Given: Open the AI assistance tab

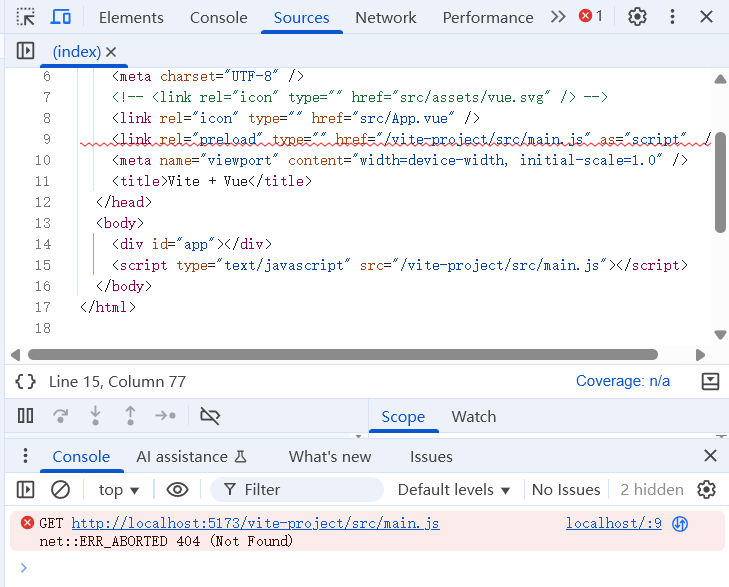Looking at the screenshot, I should tap(191, 457).
